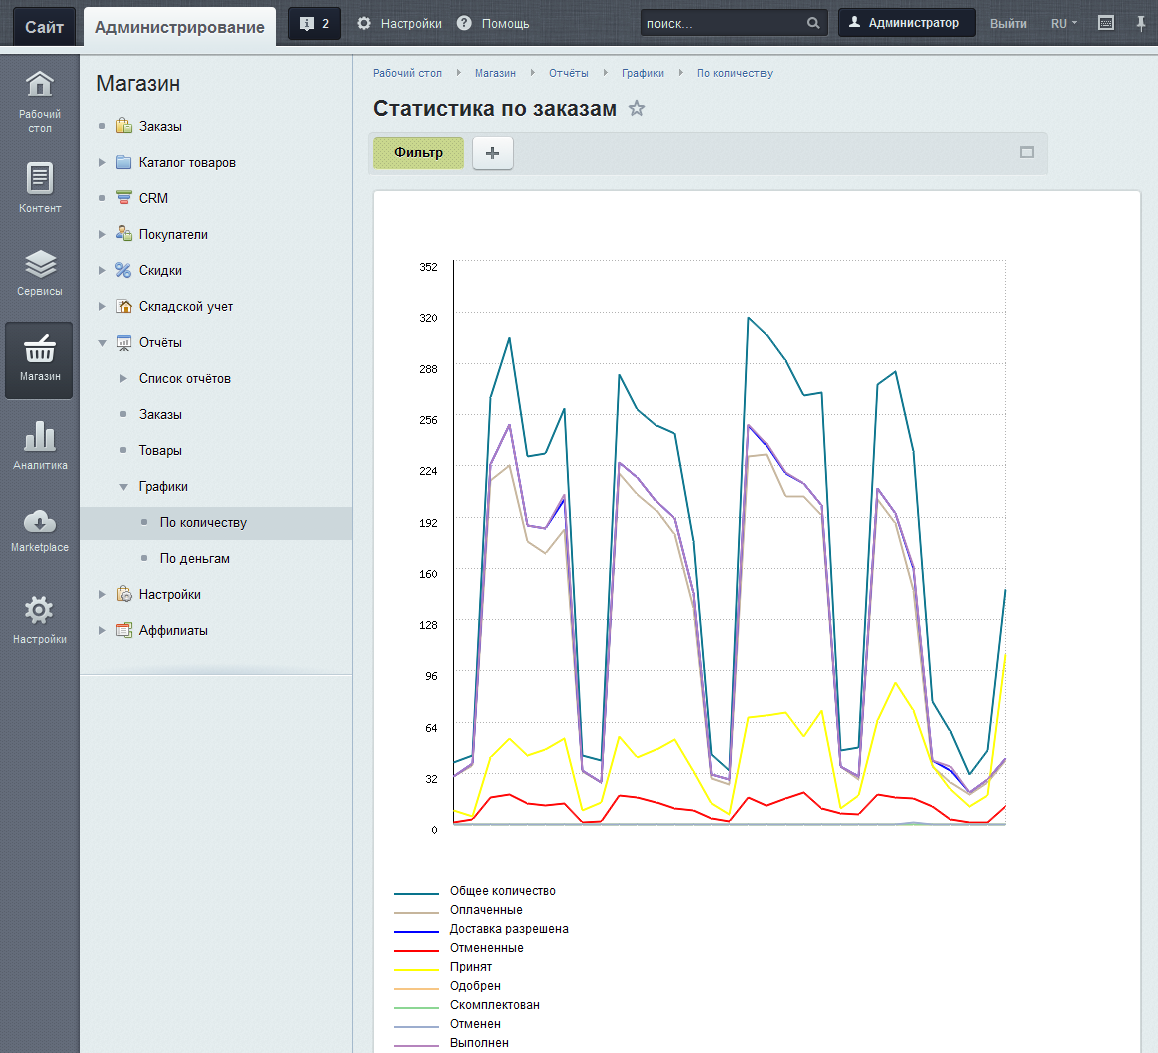Click the Аффилиаты icon in menu

tap(124, 630)
